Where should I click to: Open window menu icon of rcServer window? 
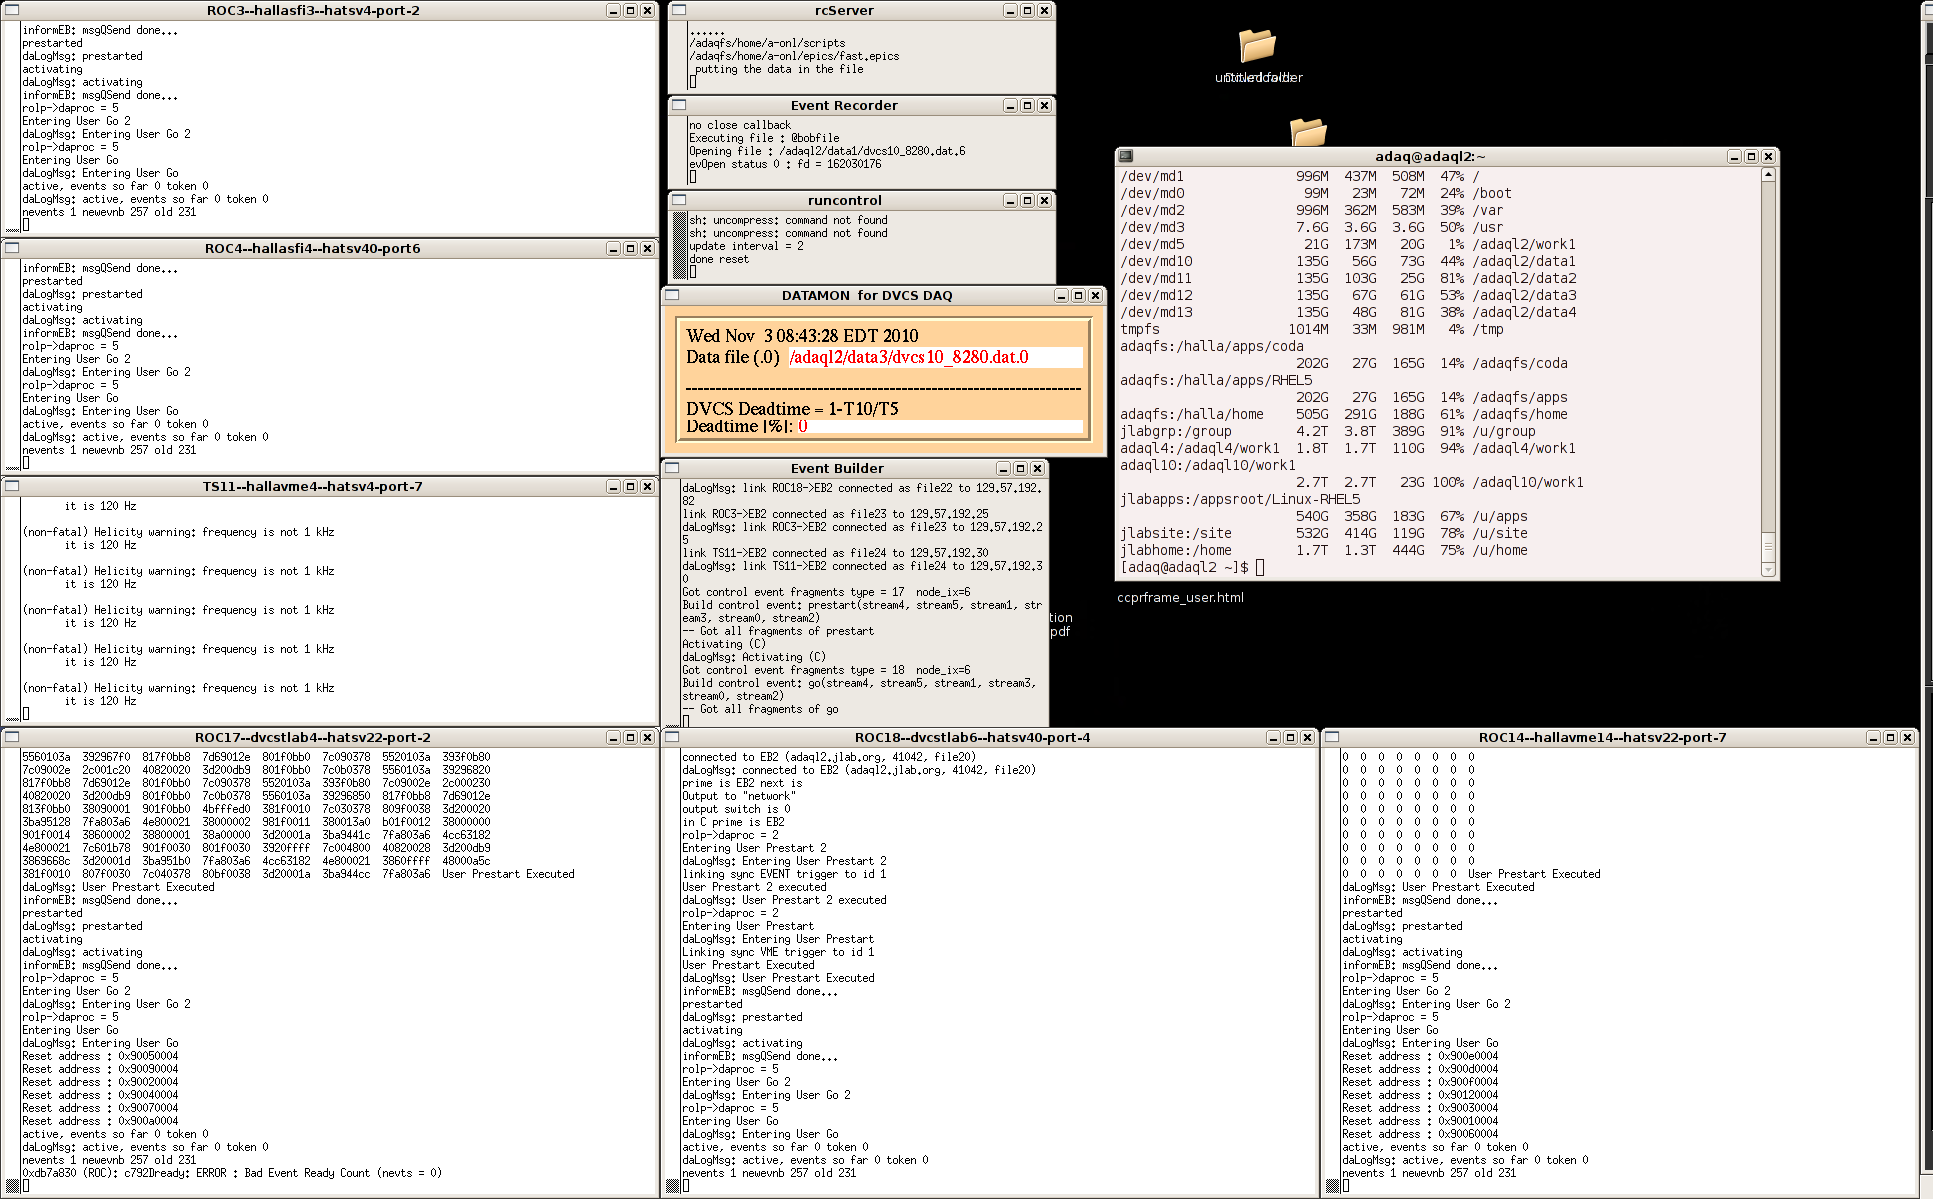click(x=679, y=10)
